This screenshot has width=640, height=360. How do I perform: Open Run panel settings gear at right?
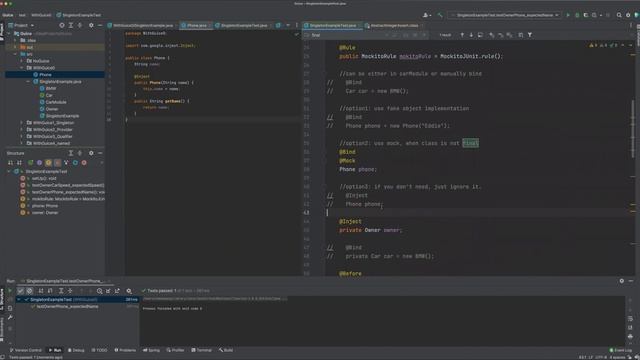coord(622,281)
